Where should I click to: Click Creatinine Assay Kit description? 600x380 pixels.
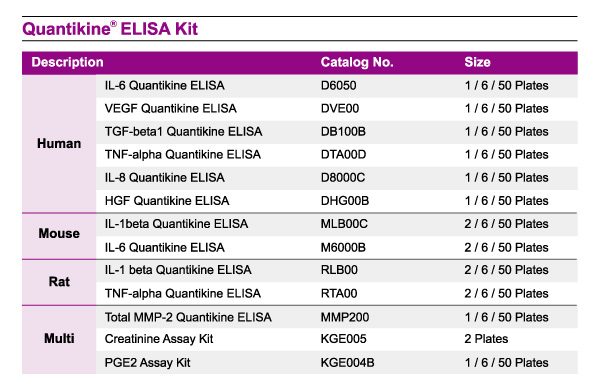click(x=159, y=339)
